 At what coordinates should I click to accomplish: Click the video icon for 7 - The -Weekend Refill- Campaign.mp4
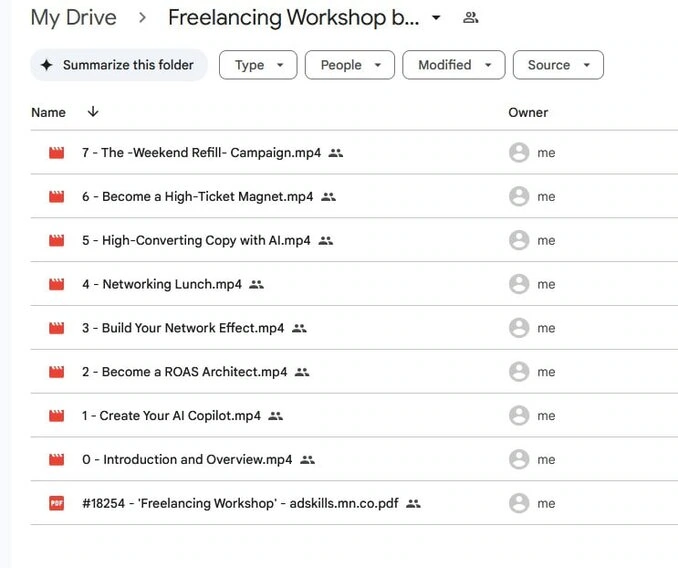coord(56,153)
